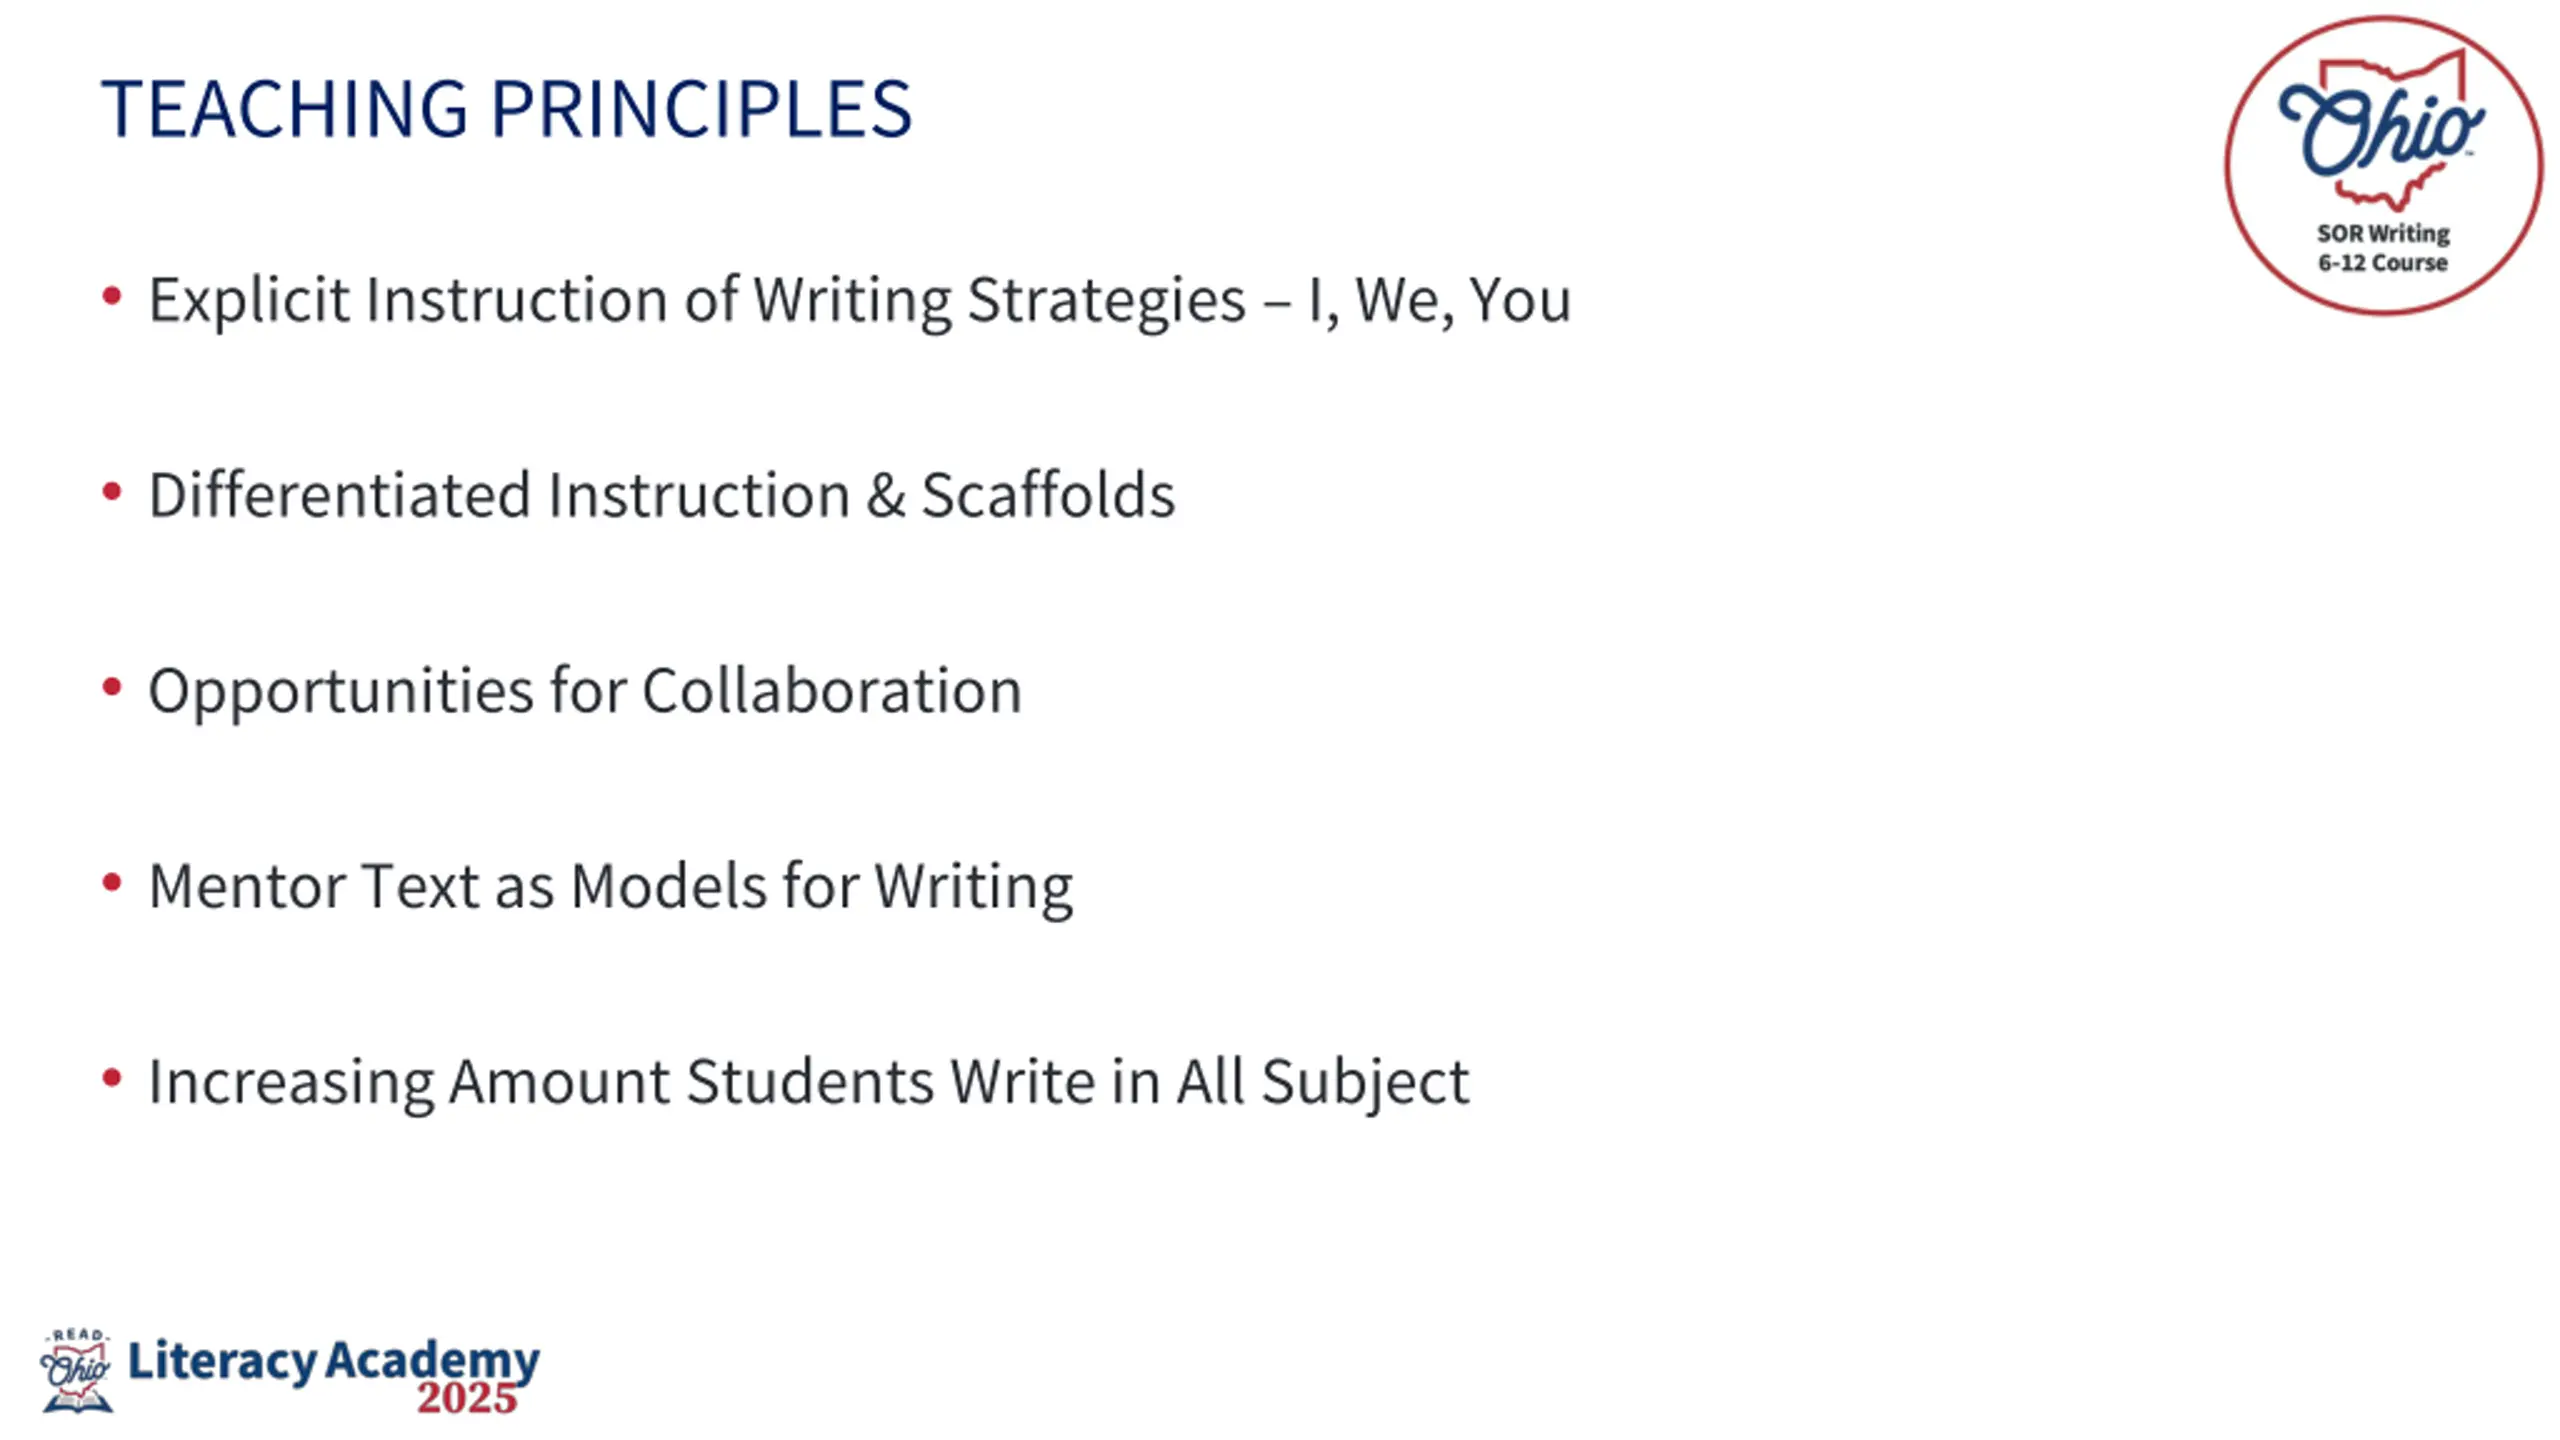Click the SOR Writing 6-12 Course caption
2560x1440 pixels.
2383,248
